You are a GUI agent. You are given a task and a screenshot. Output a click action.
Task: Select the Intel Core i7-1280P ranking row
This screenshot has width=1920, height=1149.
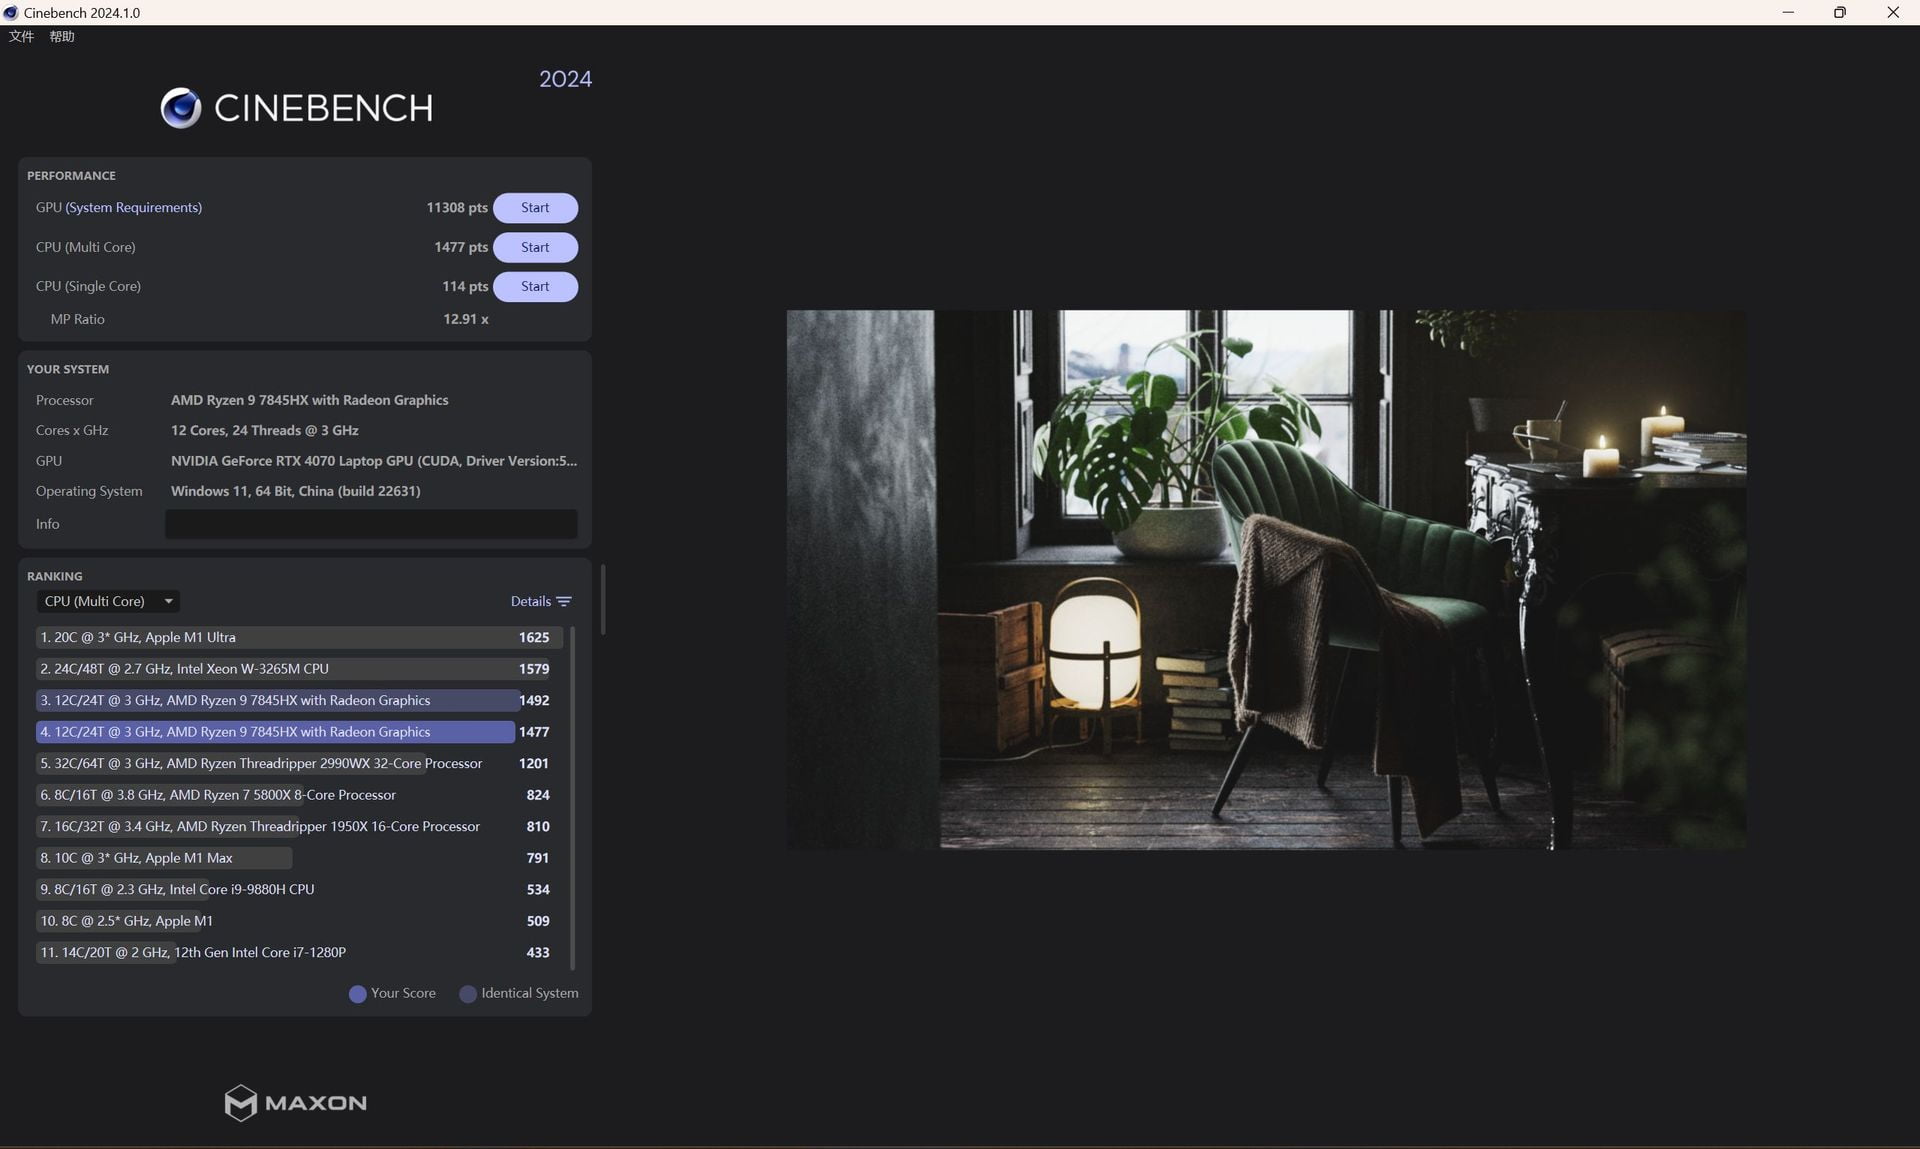(299, 952)
